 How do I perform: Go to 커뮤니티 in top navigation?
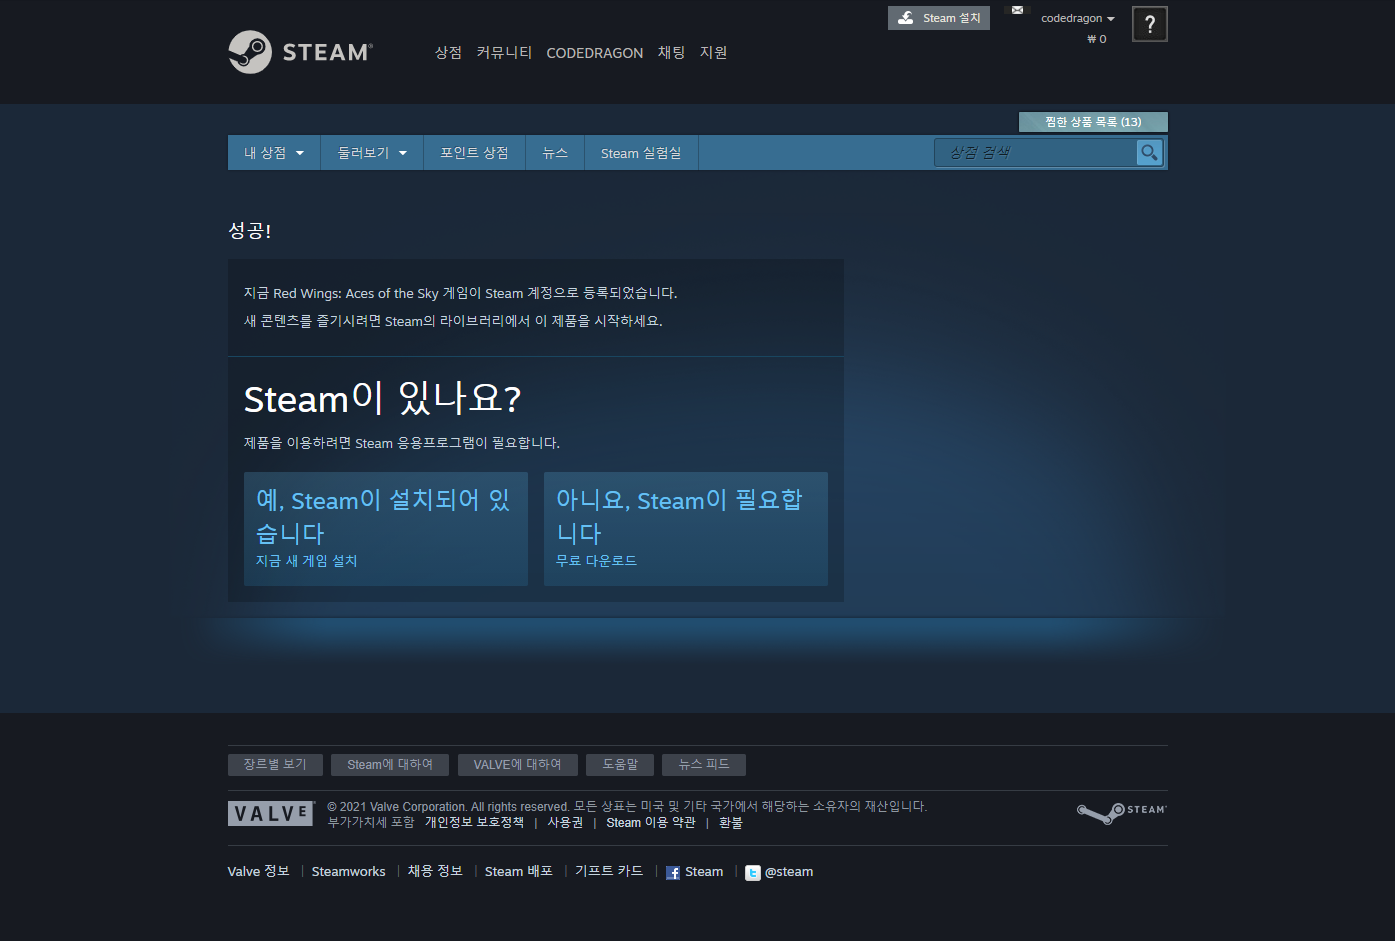tap(504, 53)
